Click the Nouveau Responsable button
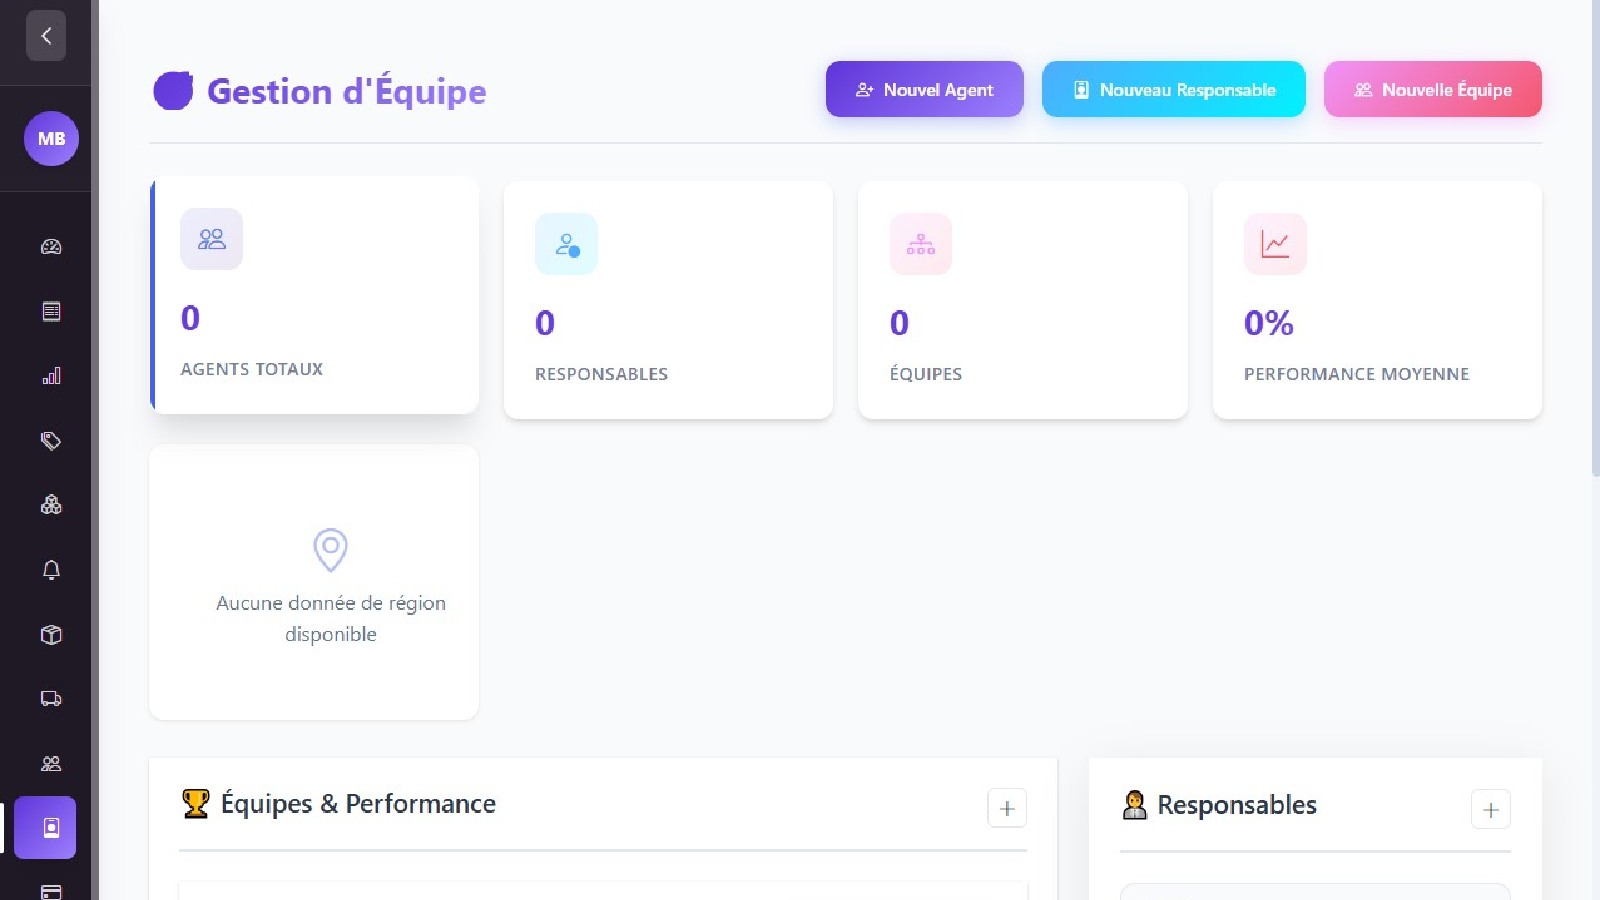The image size is (1600, 900). pyautogui.click(x=1173, y=90)
